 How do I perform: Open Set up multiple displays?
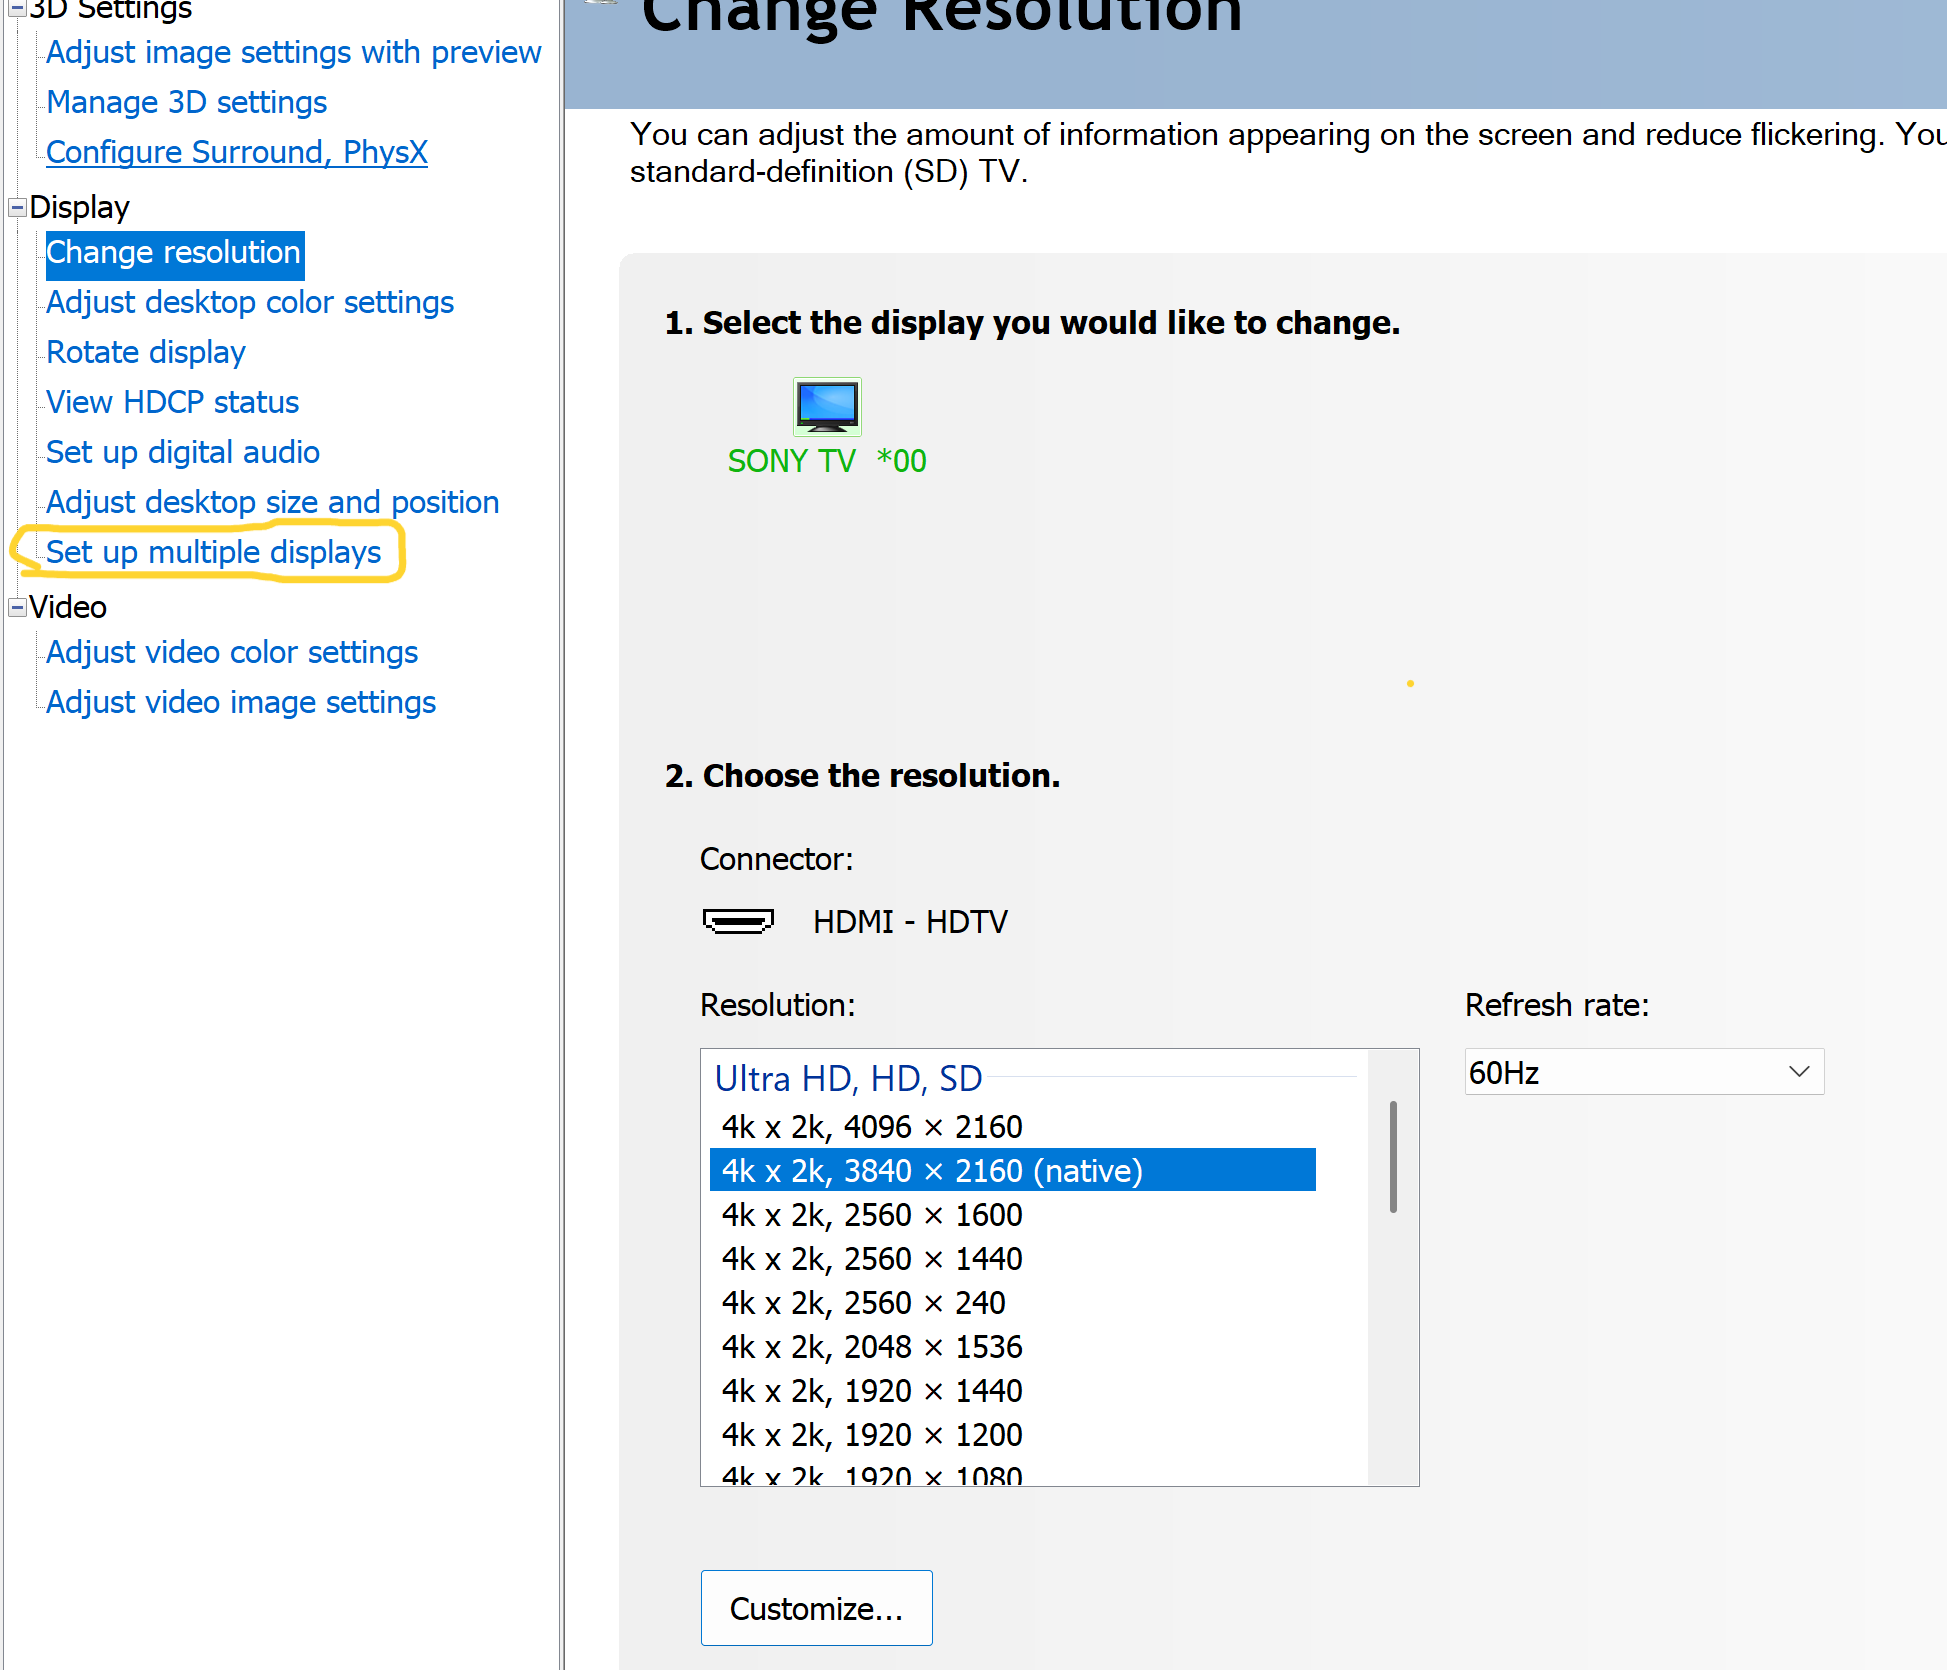pos(213,552)
